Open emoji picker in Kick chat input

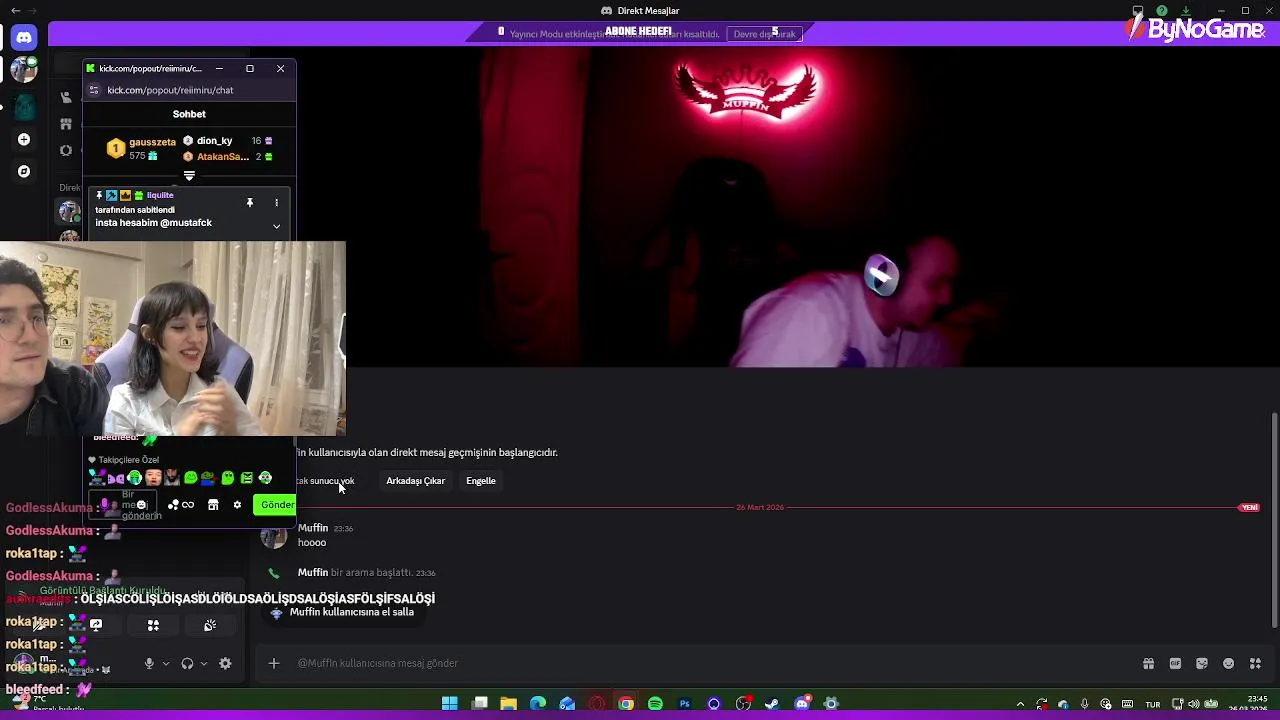[x=141, y=505]
